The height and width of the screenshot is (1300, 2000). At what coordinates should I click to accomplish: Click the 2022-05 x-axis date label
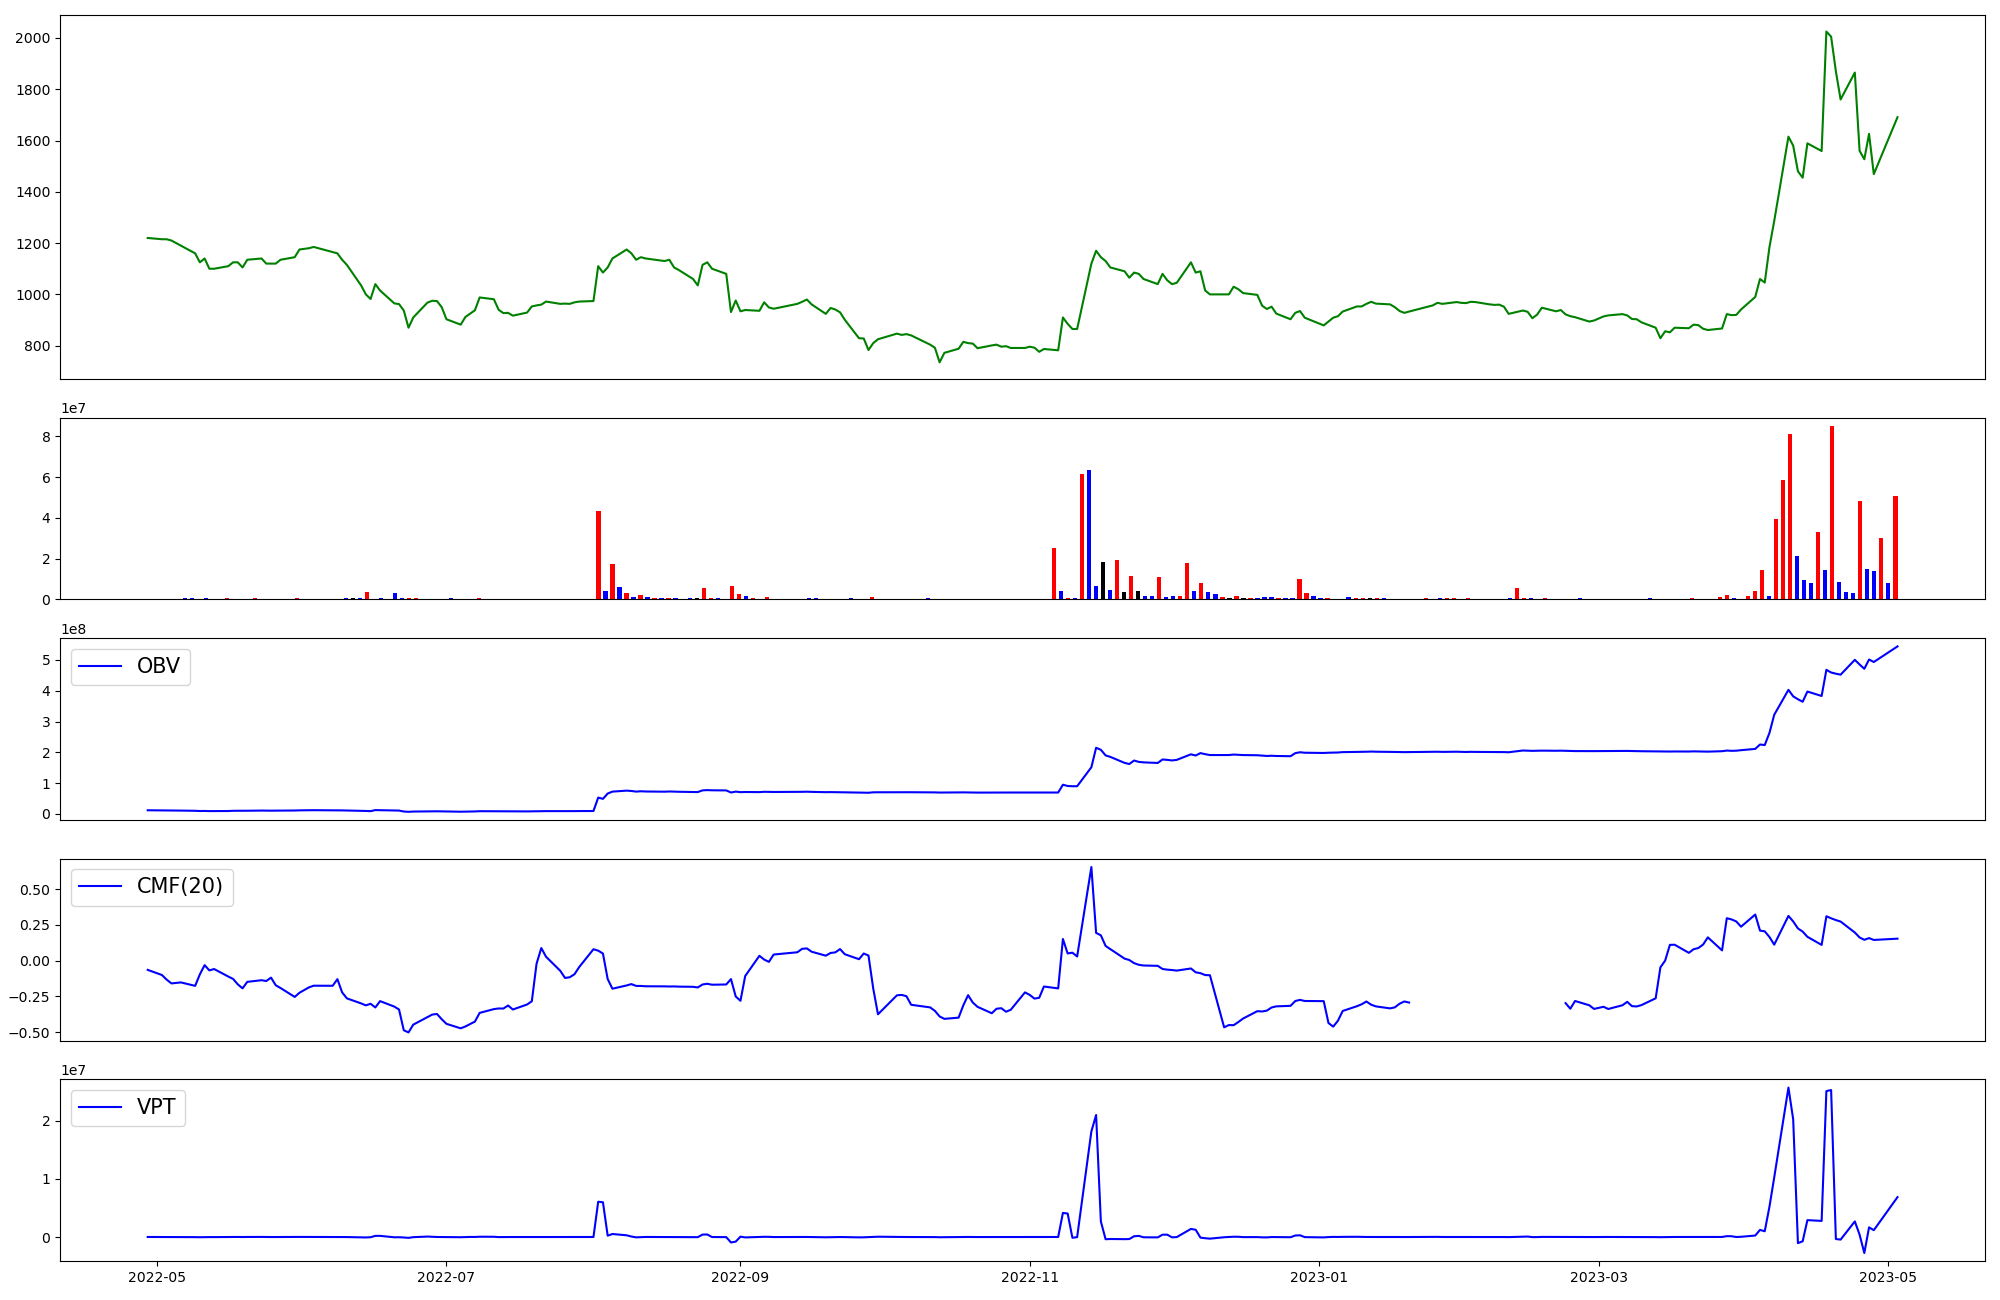(x=157, y=1277)
